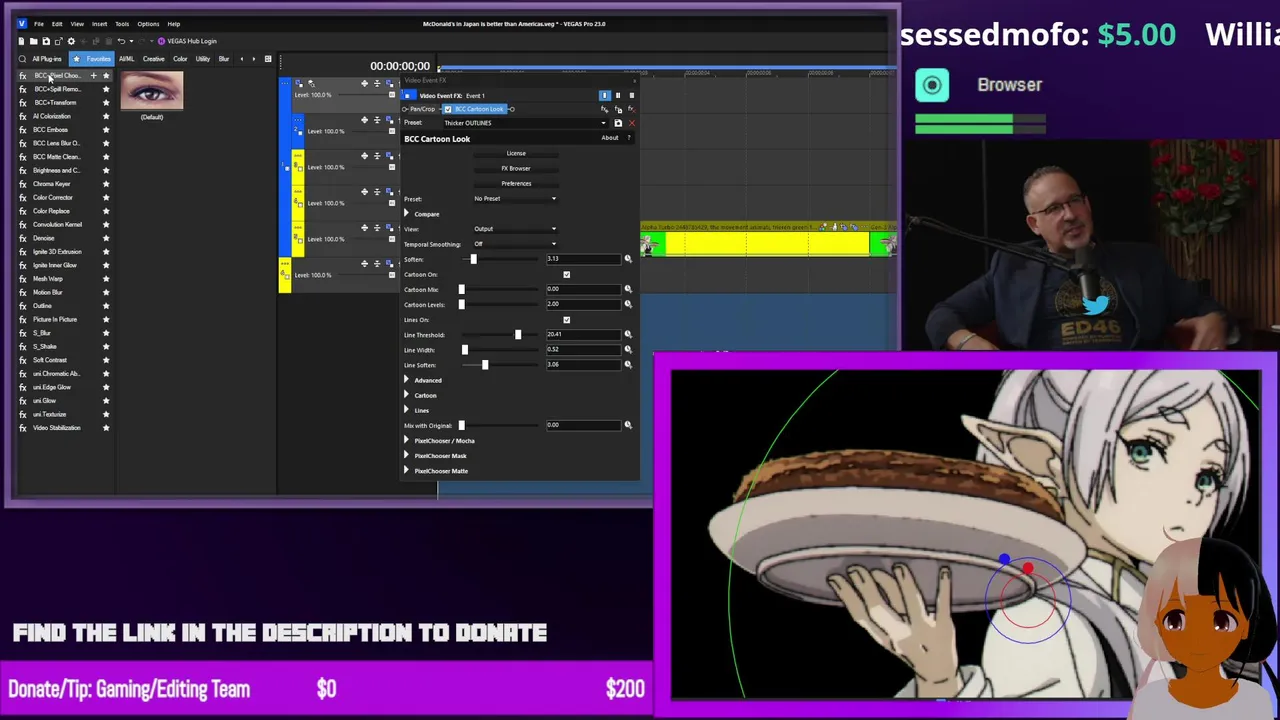Click the Browser source icon in stream overlay
Screen dimensions: 1280x720
[x=932, y=85]
